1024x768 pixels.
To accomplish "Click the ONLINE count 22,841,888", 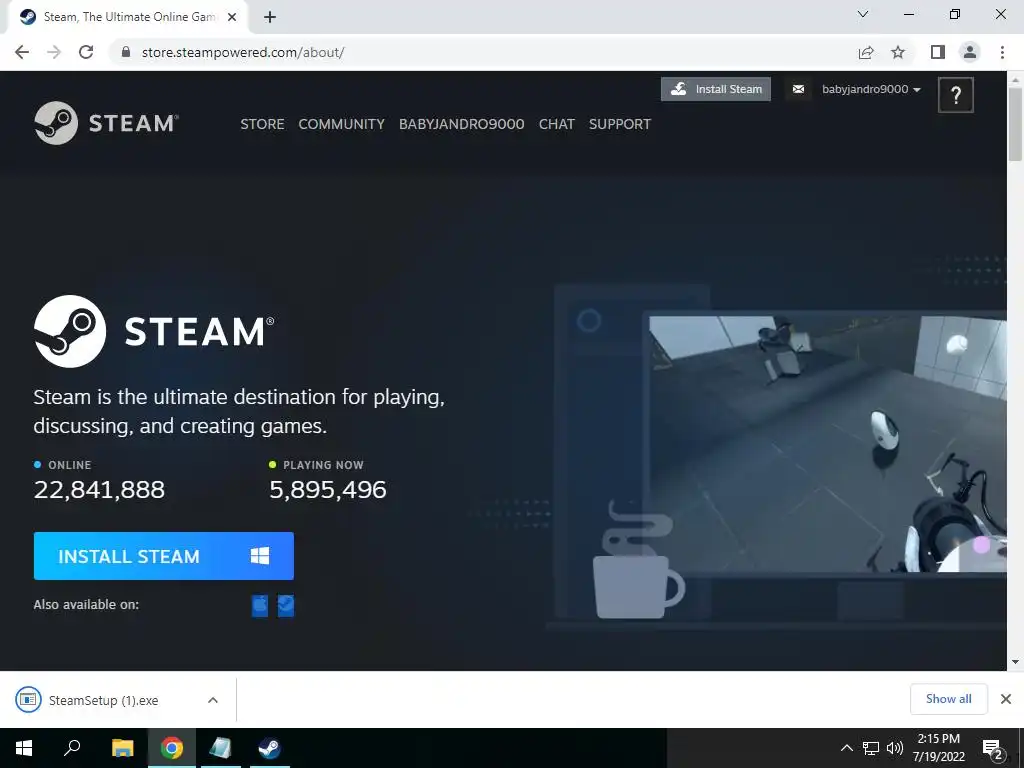I will point(99,490).
